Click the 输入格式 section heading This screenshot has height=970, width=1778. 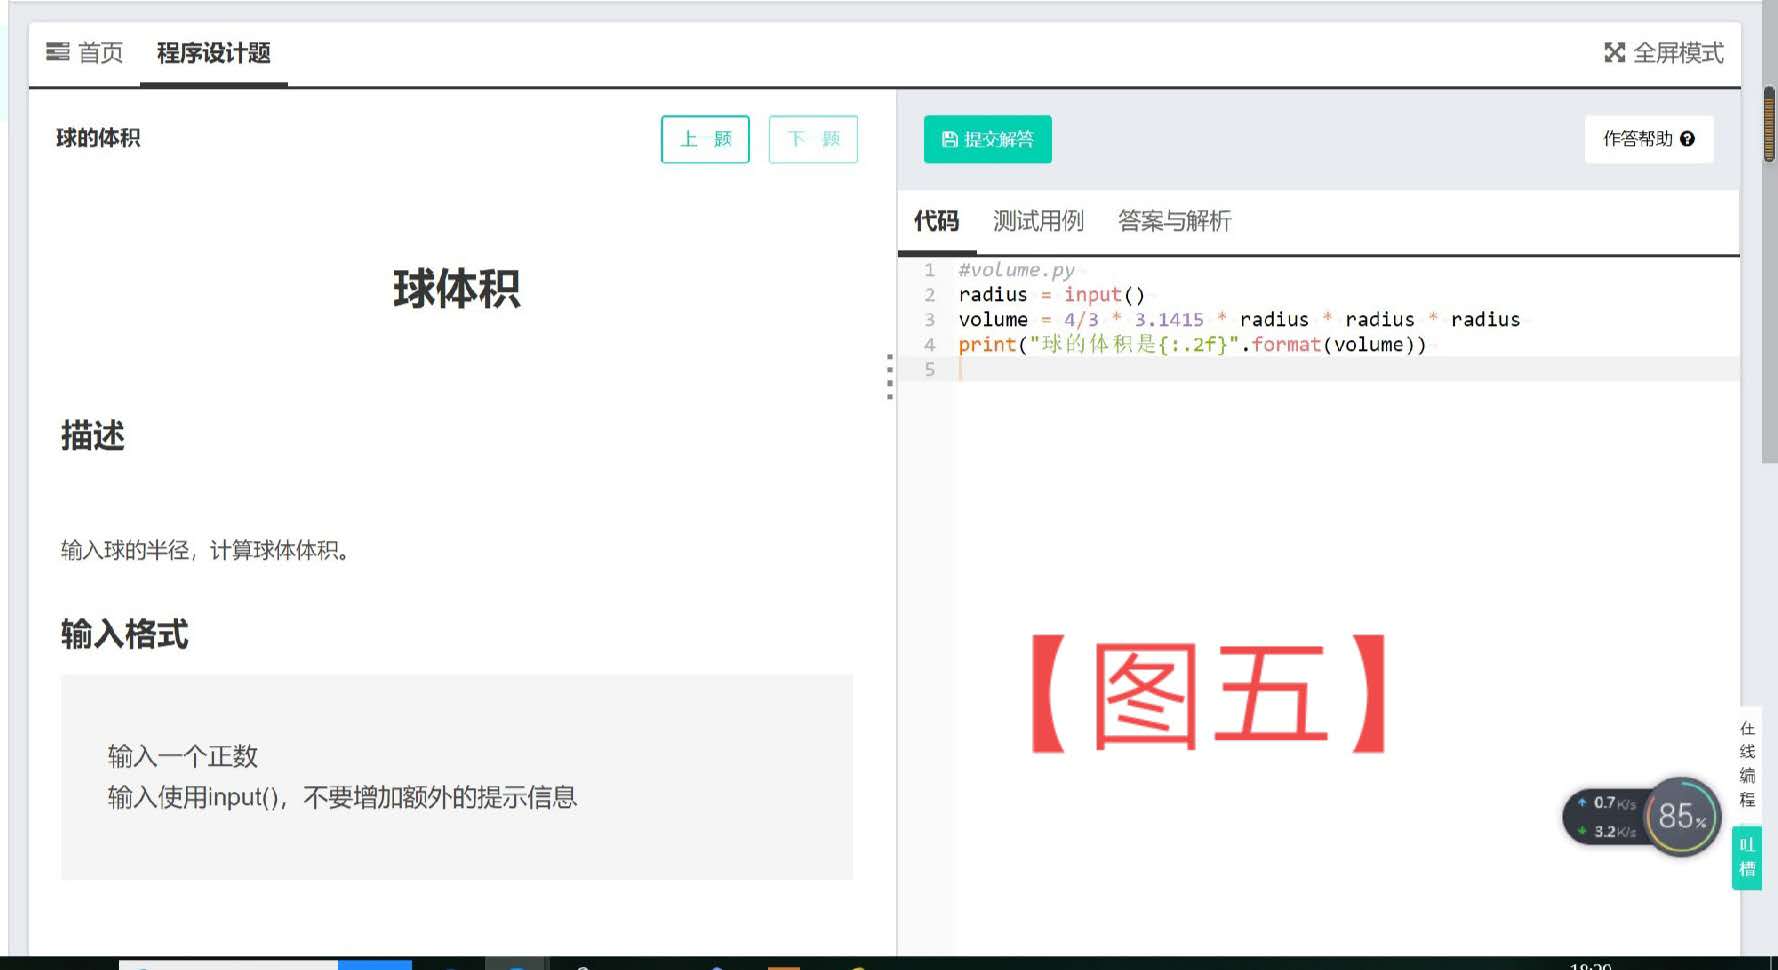click(125, 634)
